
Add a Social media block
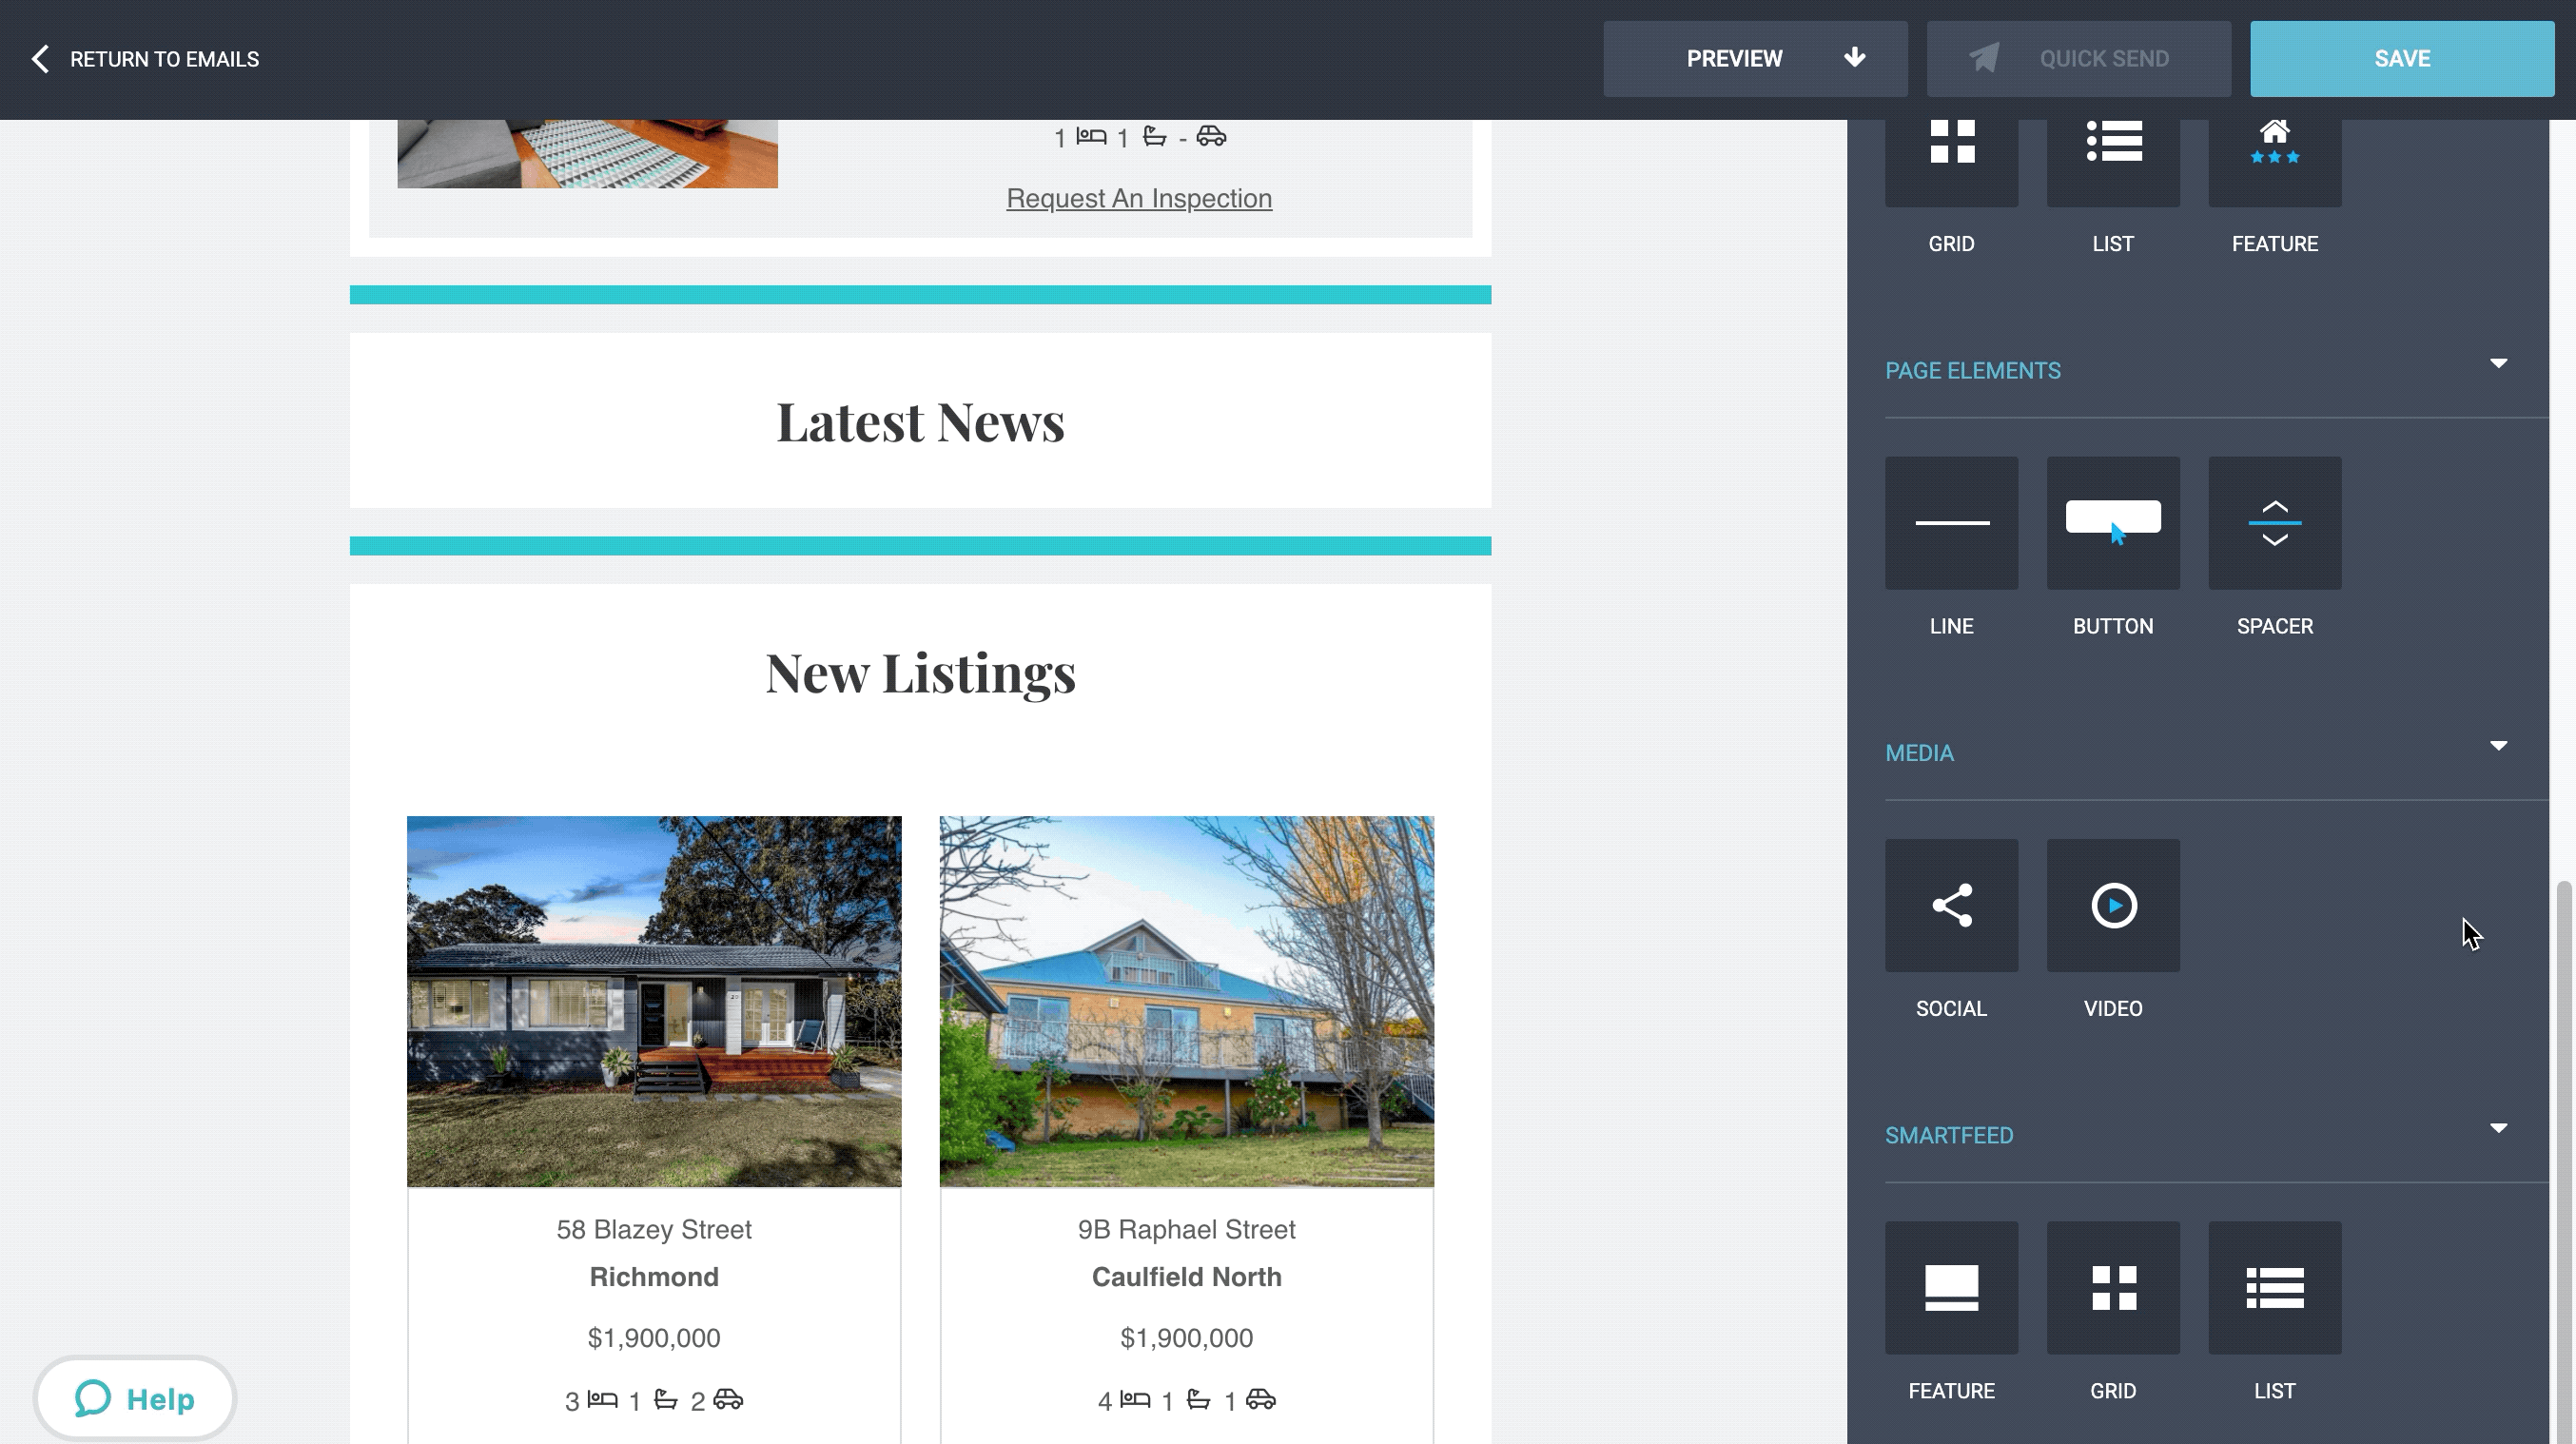click(1951, 905)
